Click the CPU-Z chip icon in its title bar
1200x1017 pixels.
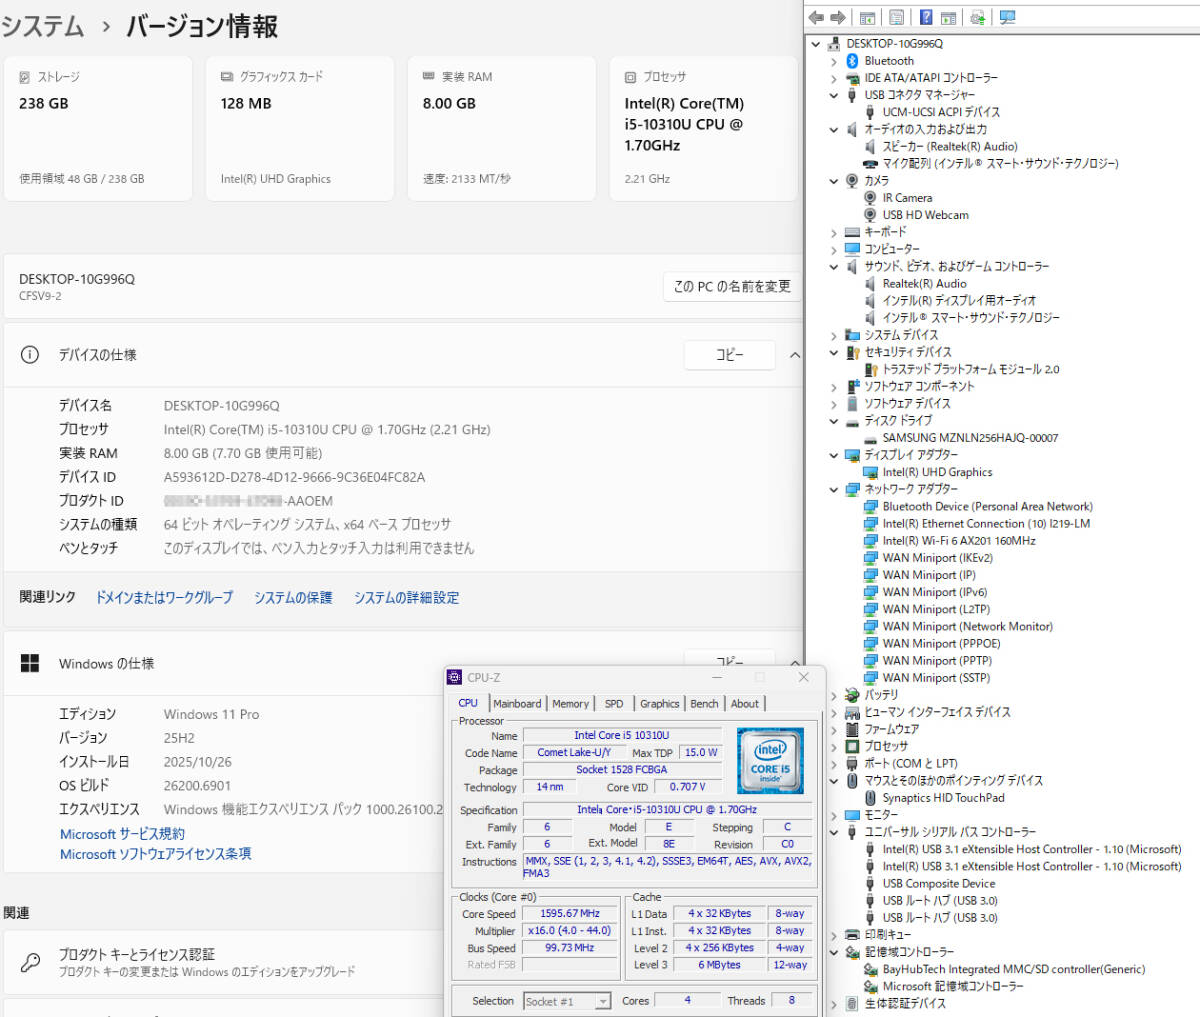click(x=456, y=677)
